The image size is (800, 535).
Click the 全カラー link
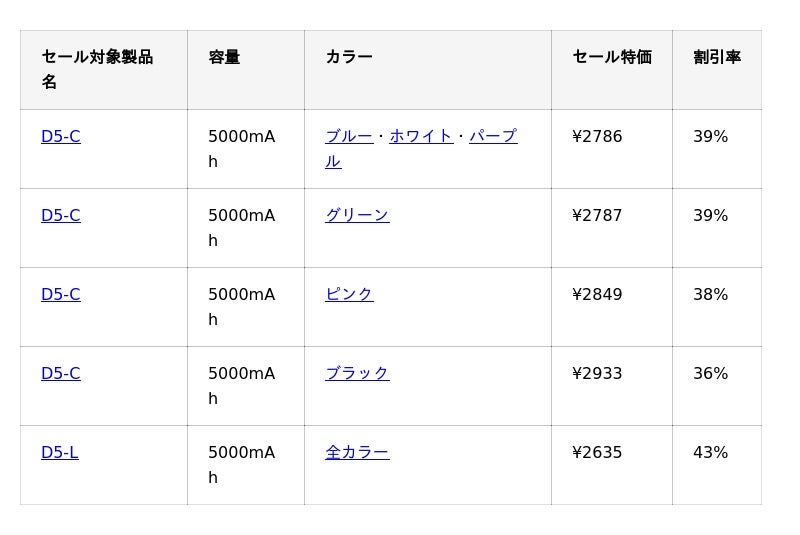(x=357, y=453)
